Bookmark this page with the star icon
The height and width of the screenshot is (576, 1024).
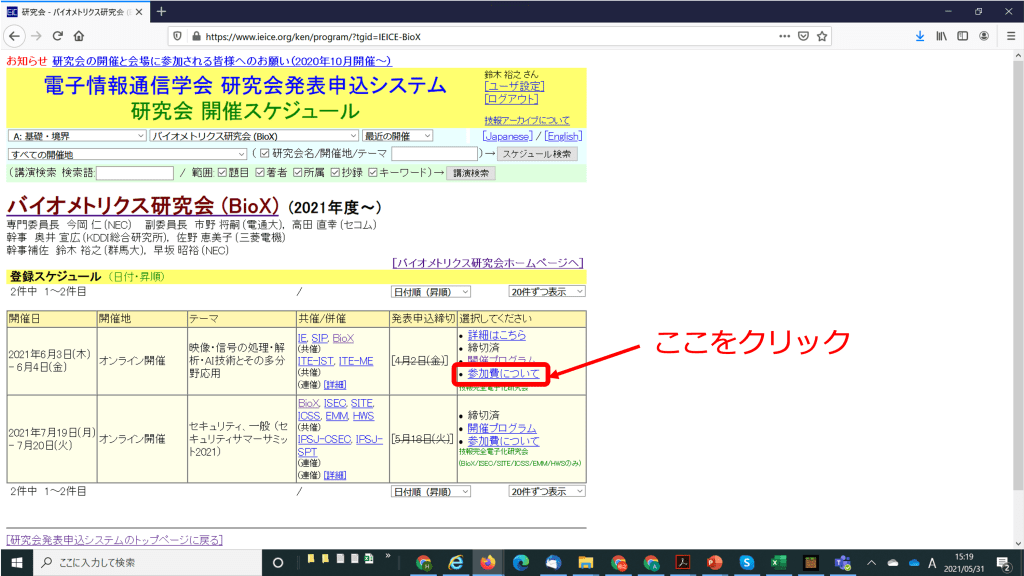click(x=822, y=35)
